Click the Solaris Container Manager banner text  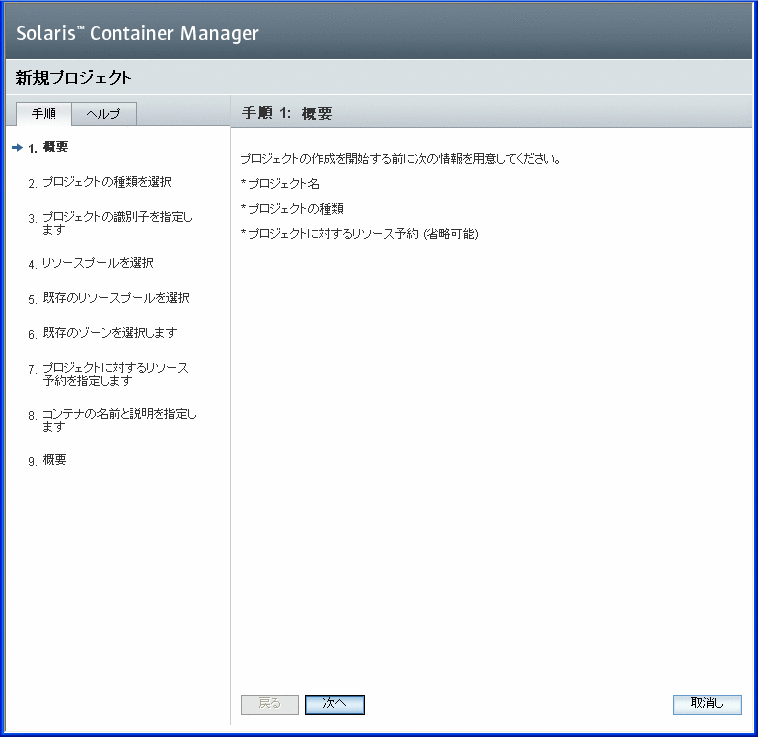pos(137,33)
